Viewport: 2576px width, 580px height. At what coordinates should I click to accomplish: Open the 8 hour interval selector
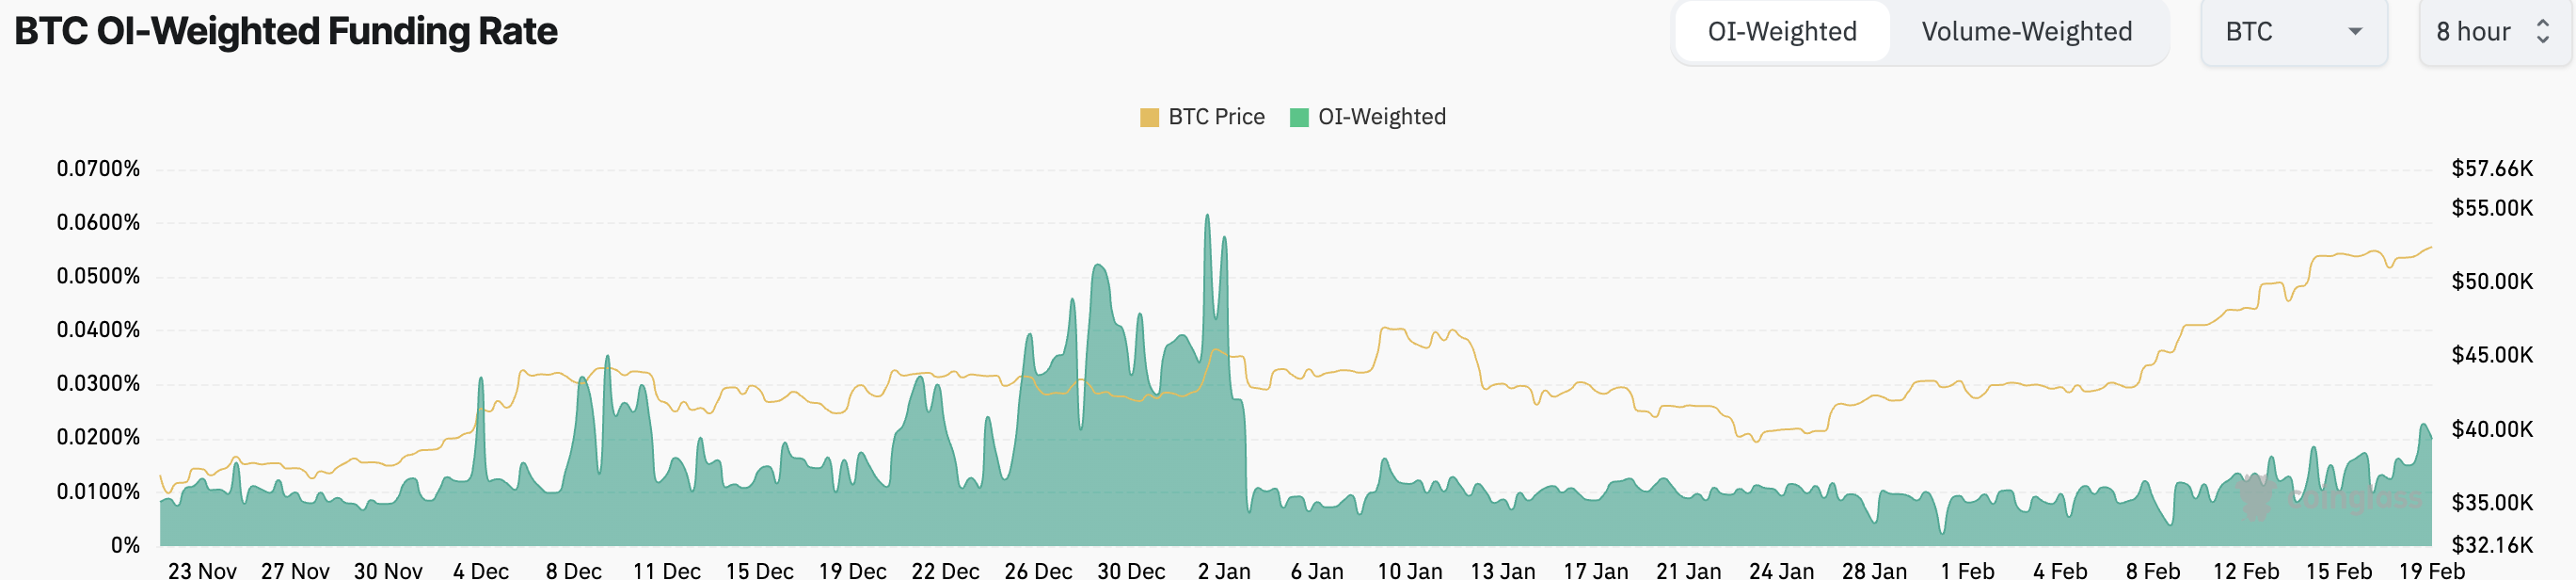[2492, 32]
